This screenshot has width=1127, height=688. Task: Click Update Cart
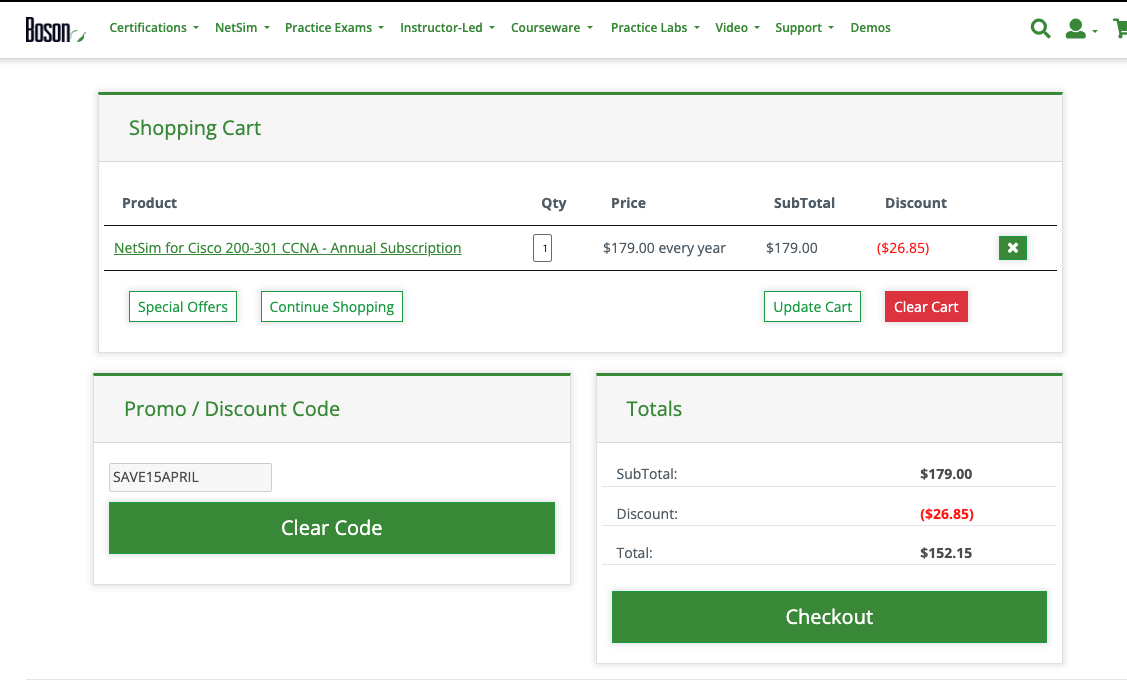(x=812, y=306)
